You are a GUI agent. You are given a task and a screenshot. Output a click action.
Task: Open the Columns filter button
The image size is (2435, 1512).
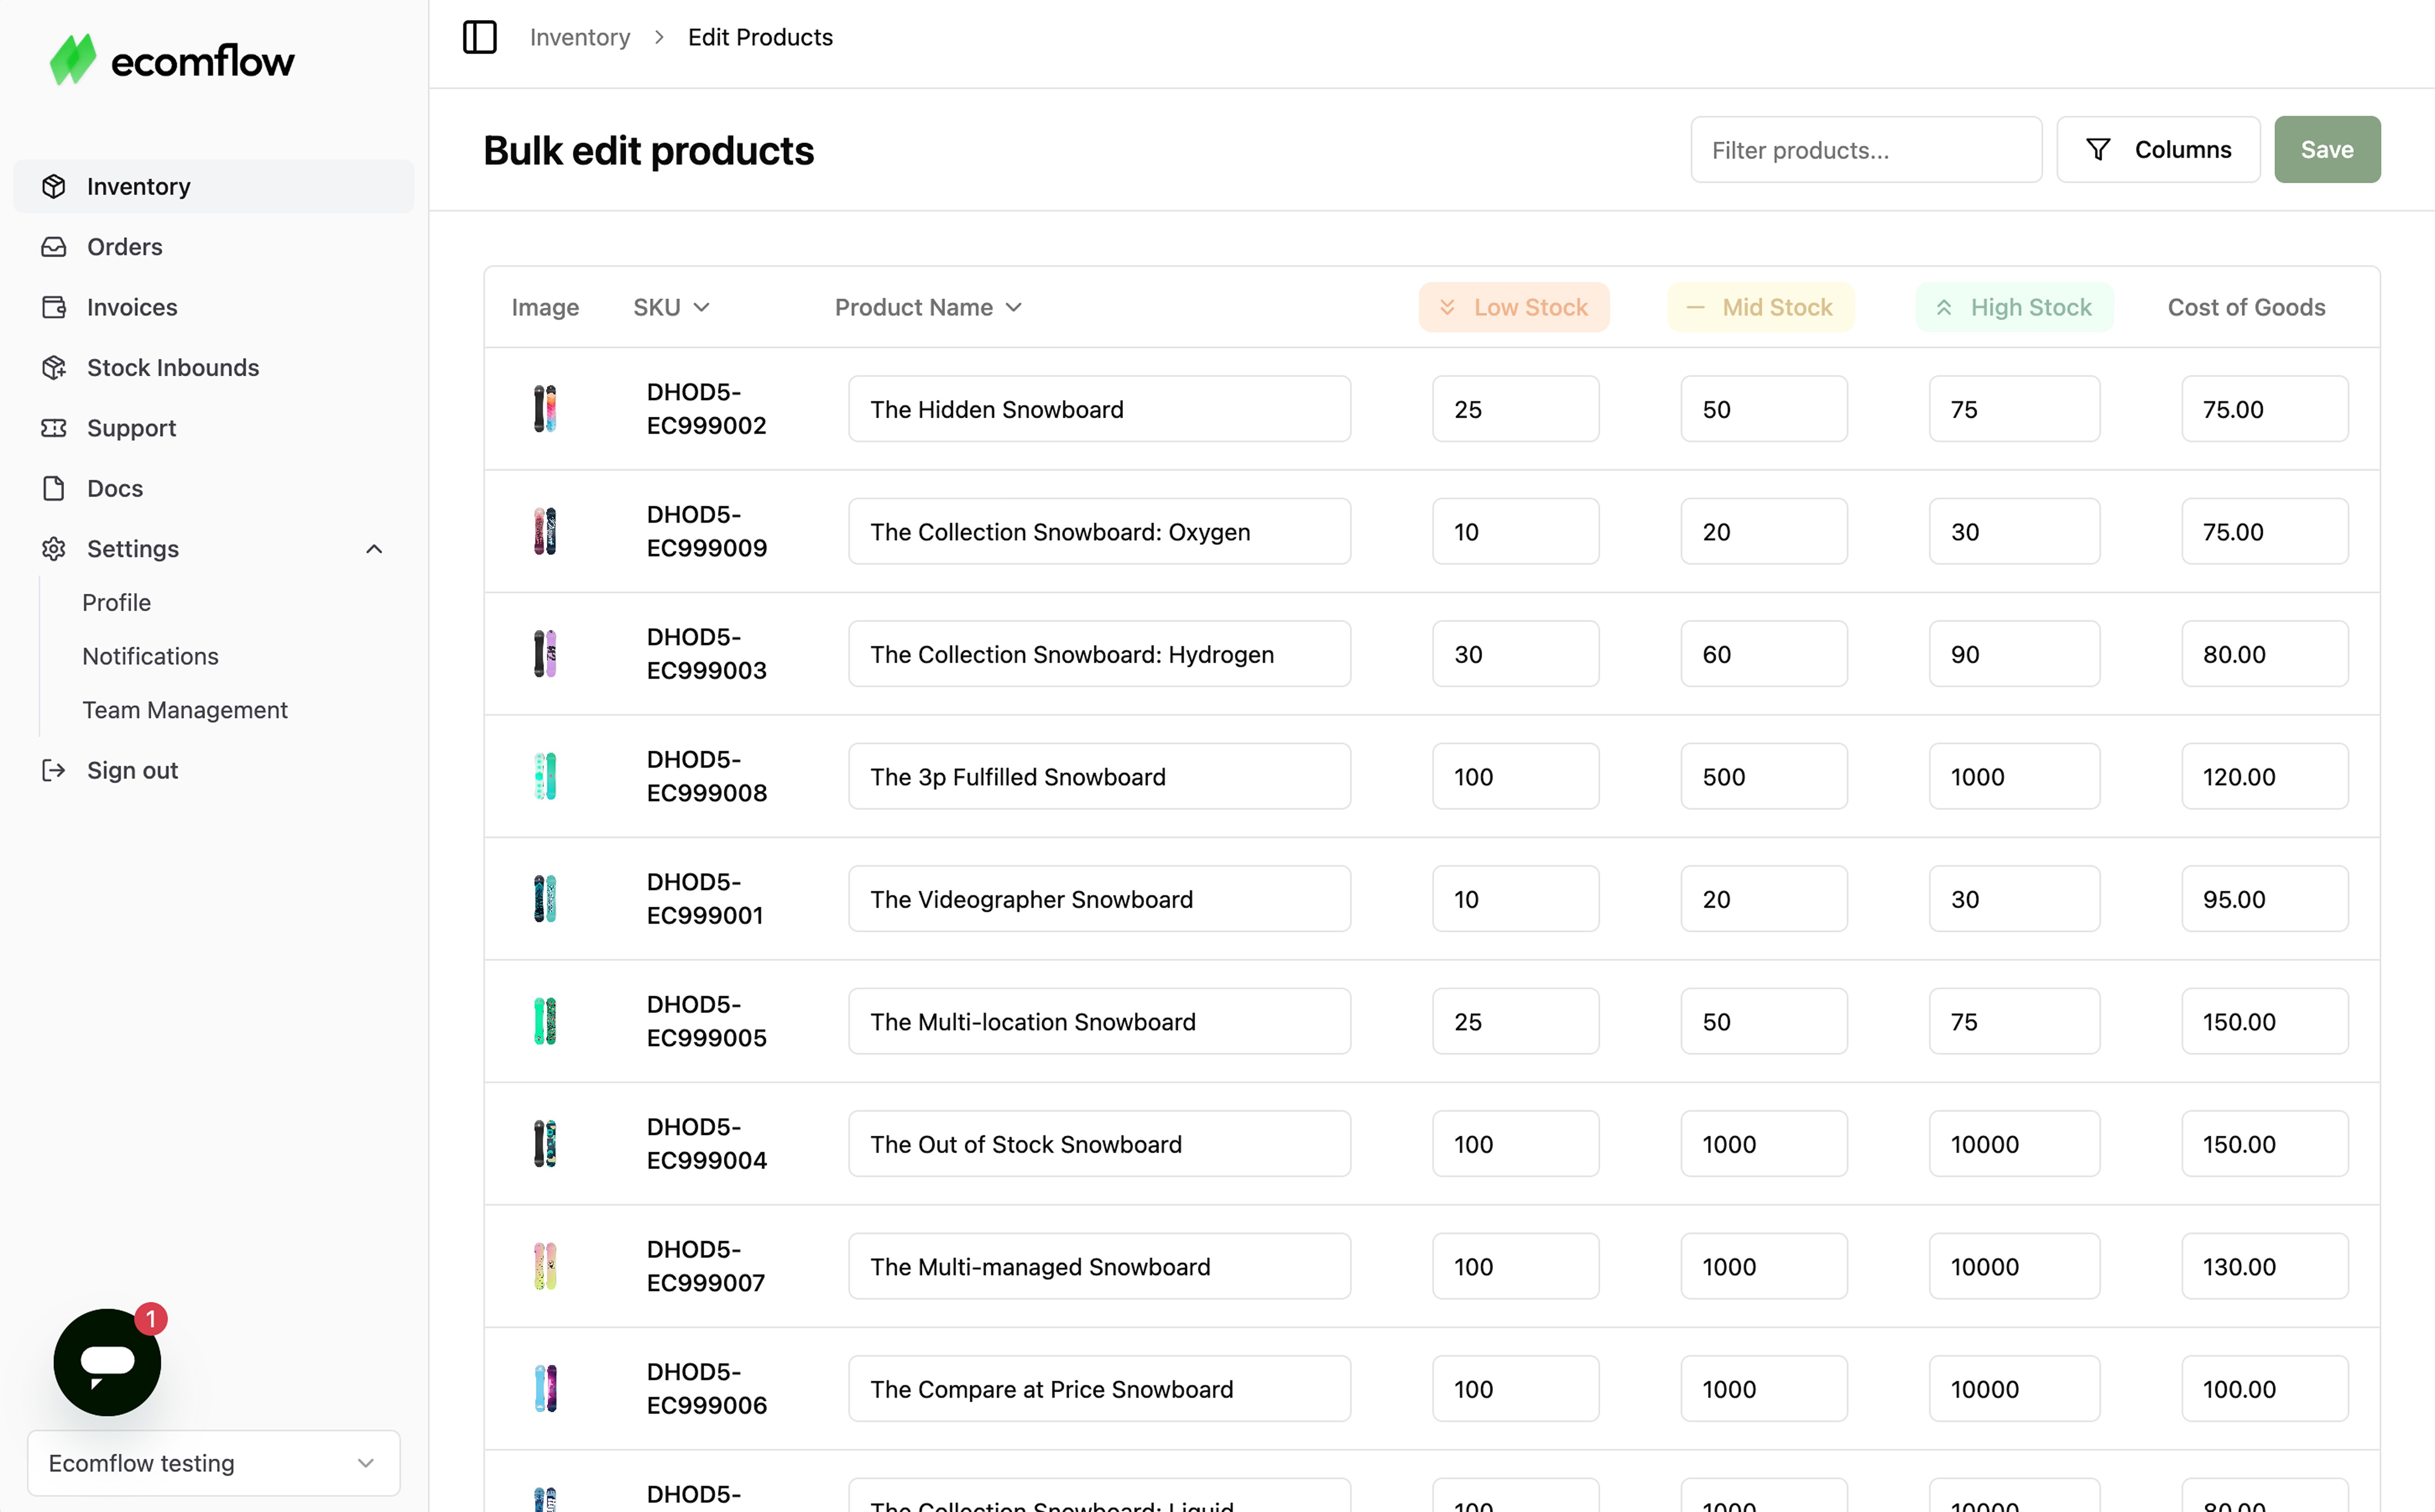click(2158, 150)
